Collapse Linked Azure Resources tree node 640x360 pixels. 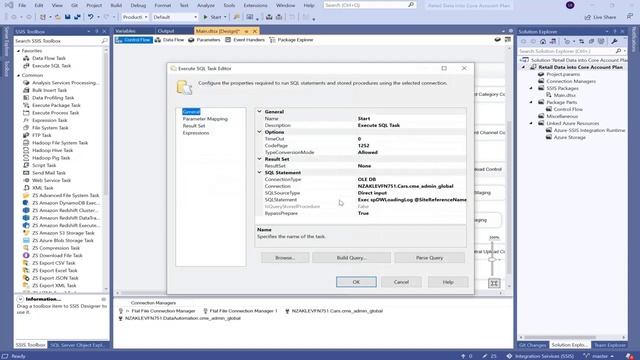(x=531, y=123)
